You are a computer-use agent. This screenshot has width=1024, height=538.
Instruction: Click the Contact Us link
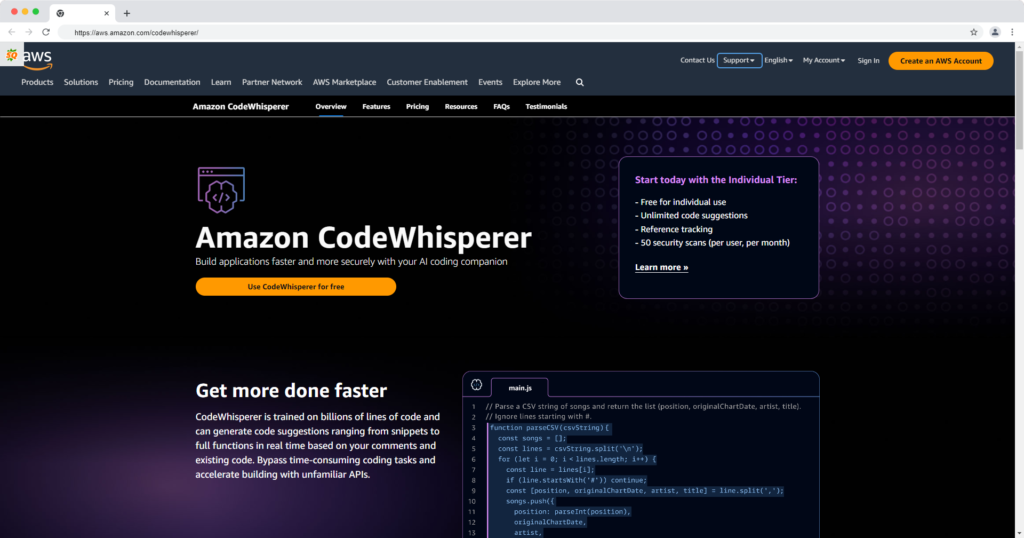[x=697, y=60]
